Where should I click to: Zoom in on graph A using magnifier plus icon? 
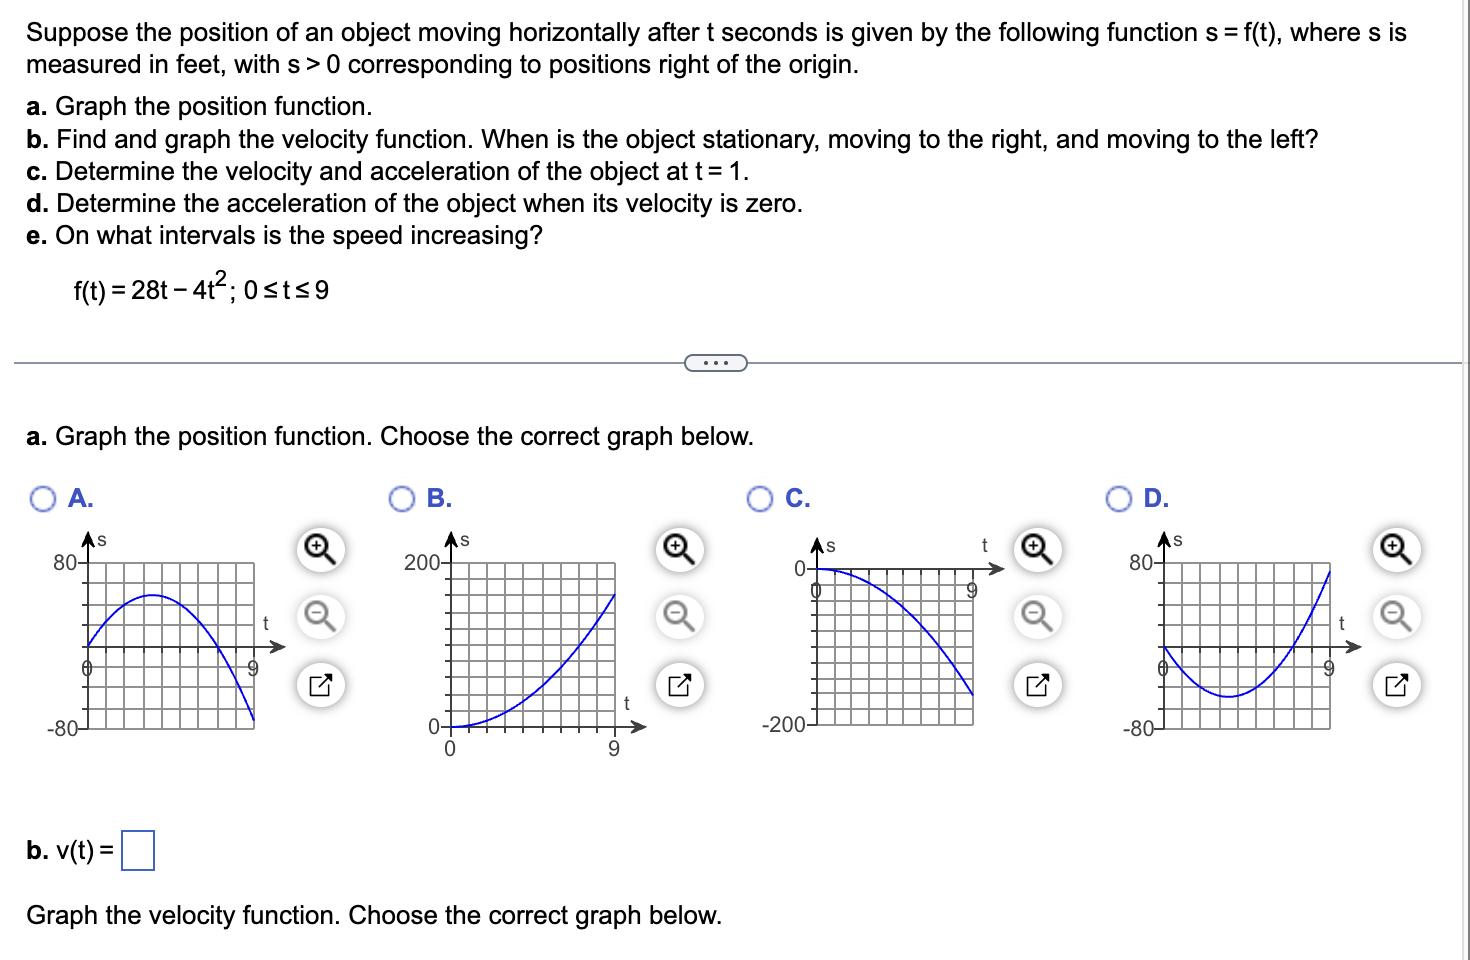coord(318,548)
